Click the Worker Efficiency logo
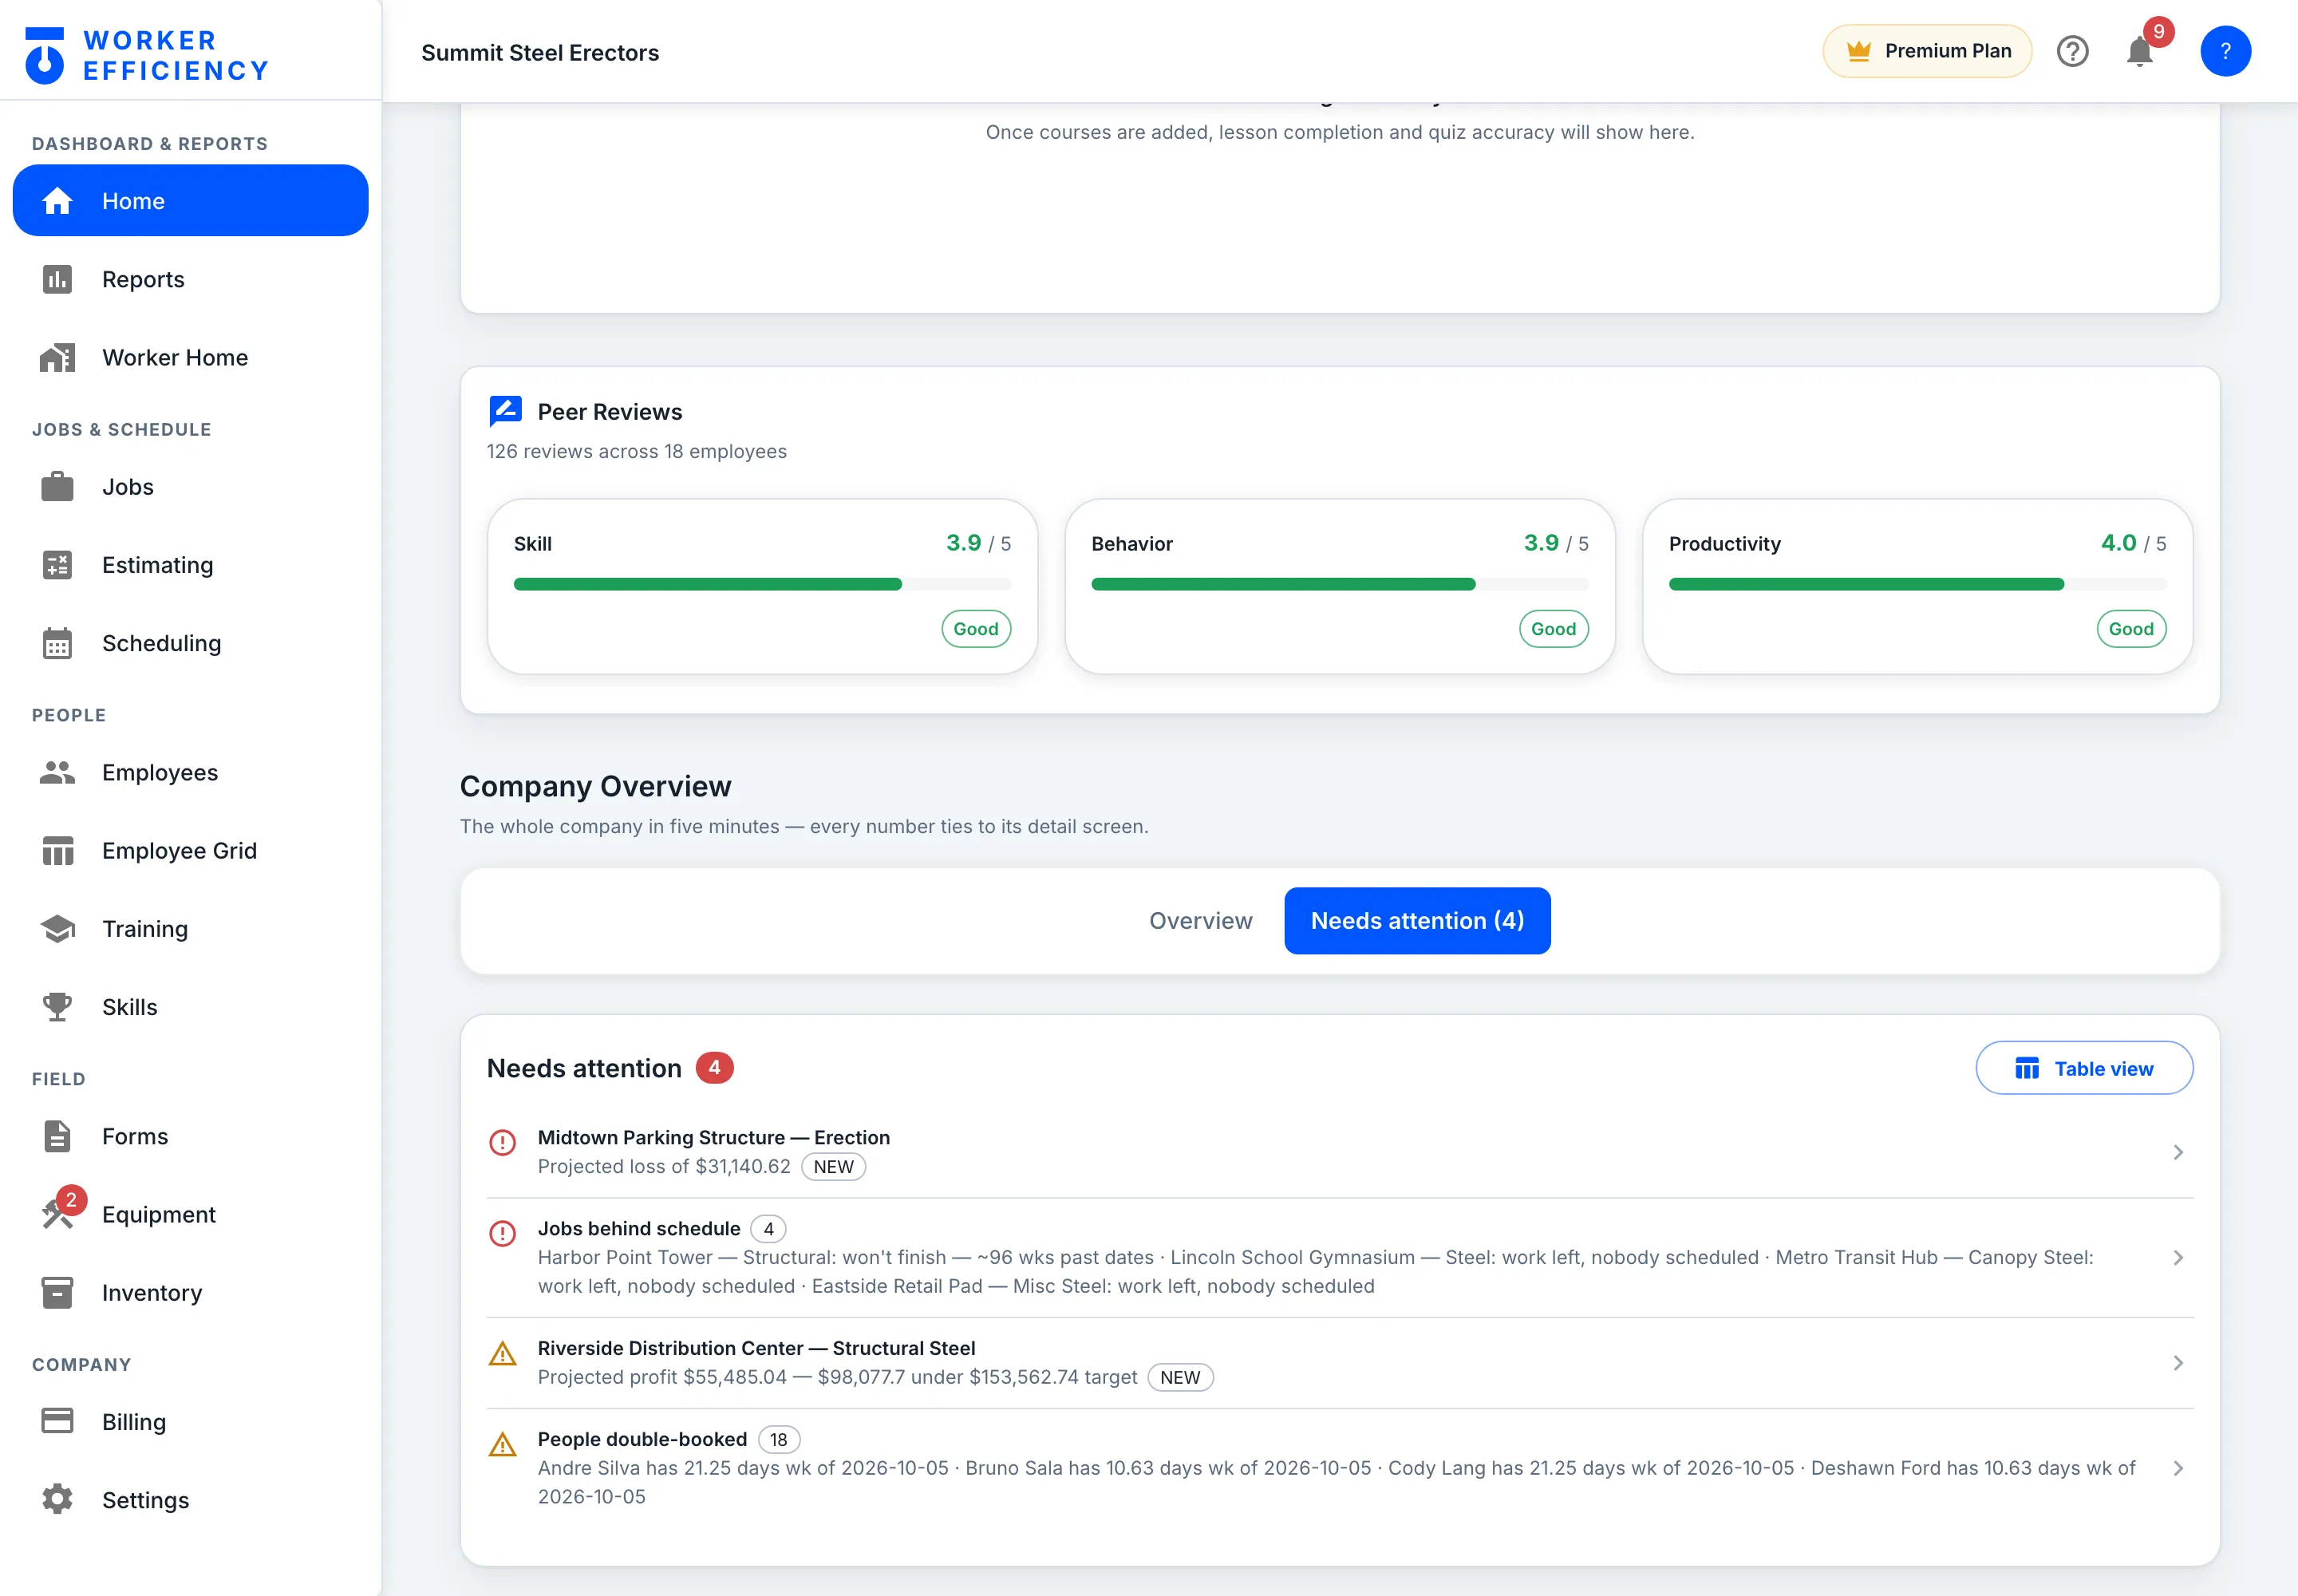2298x1596 pixels. click(x=146, y=55)
